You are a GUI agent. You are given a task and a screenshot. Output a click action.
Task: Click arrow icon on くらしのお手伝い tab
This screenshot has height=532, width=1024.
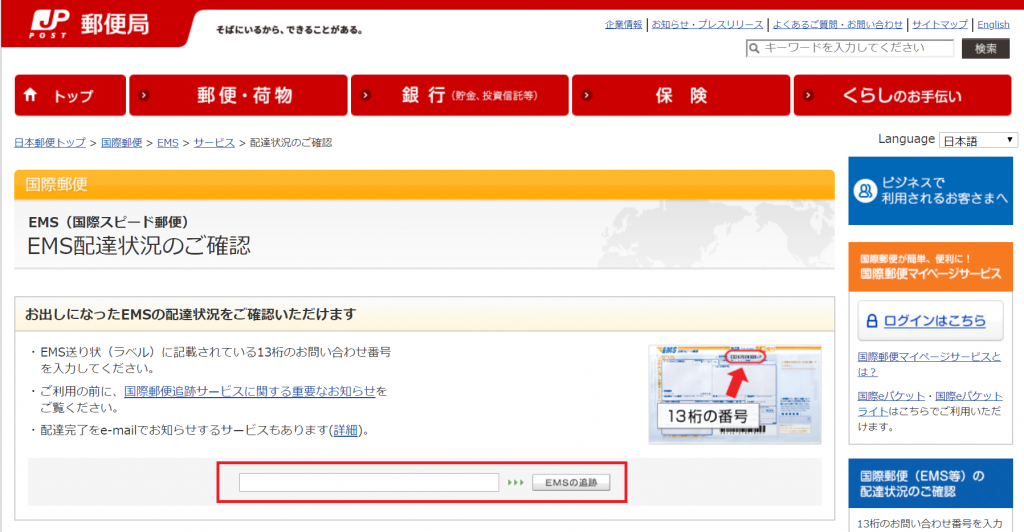[x=808, y=95]
